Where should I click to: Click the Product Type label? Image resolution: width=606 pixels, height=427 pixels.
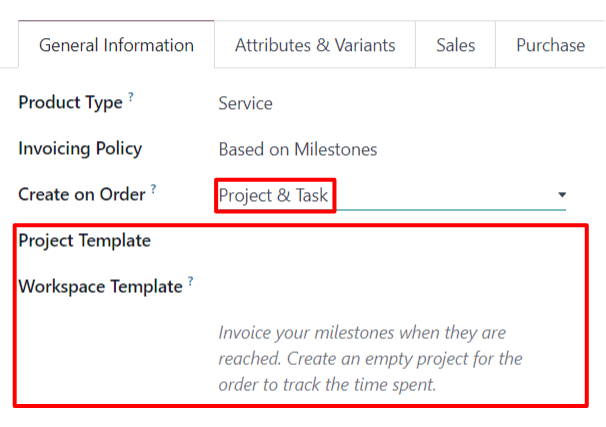[x=70, y=102]
